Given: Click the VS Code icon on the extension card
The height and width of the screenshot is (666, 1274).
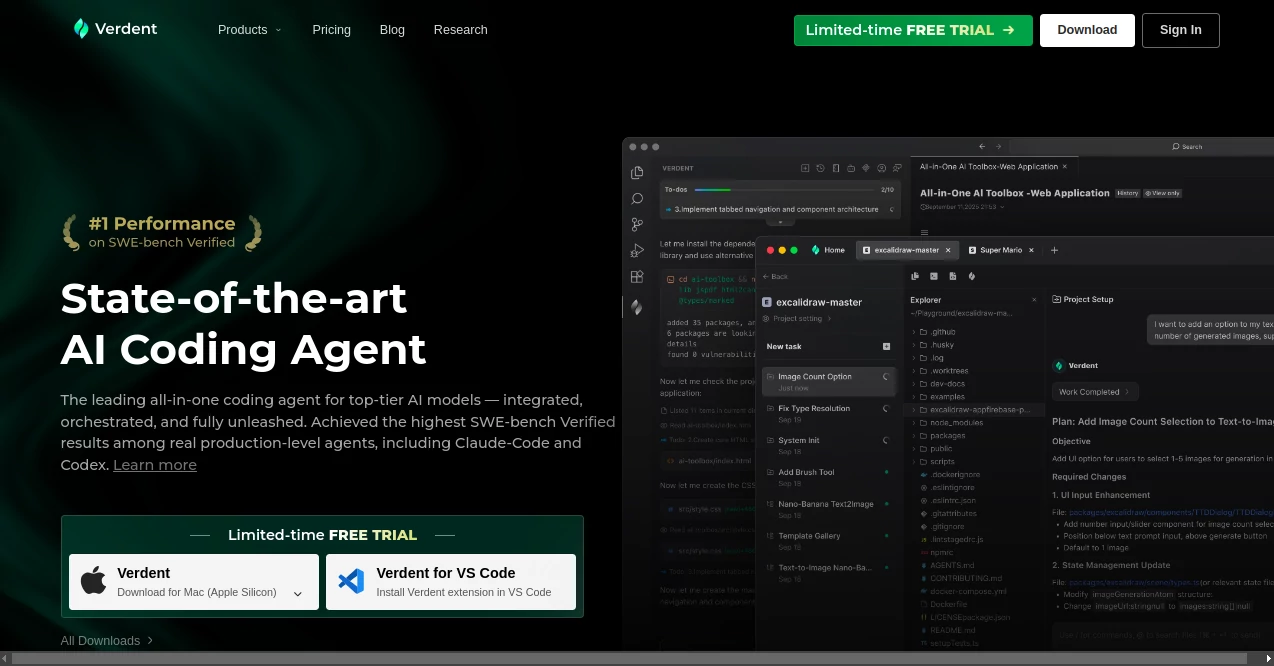Looking at the screenshot, I should pyautogui.click(x=351, y=581).
